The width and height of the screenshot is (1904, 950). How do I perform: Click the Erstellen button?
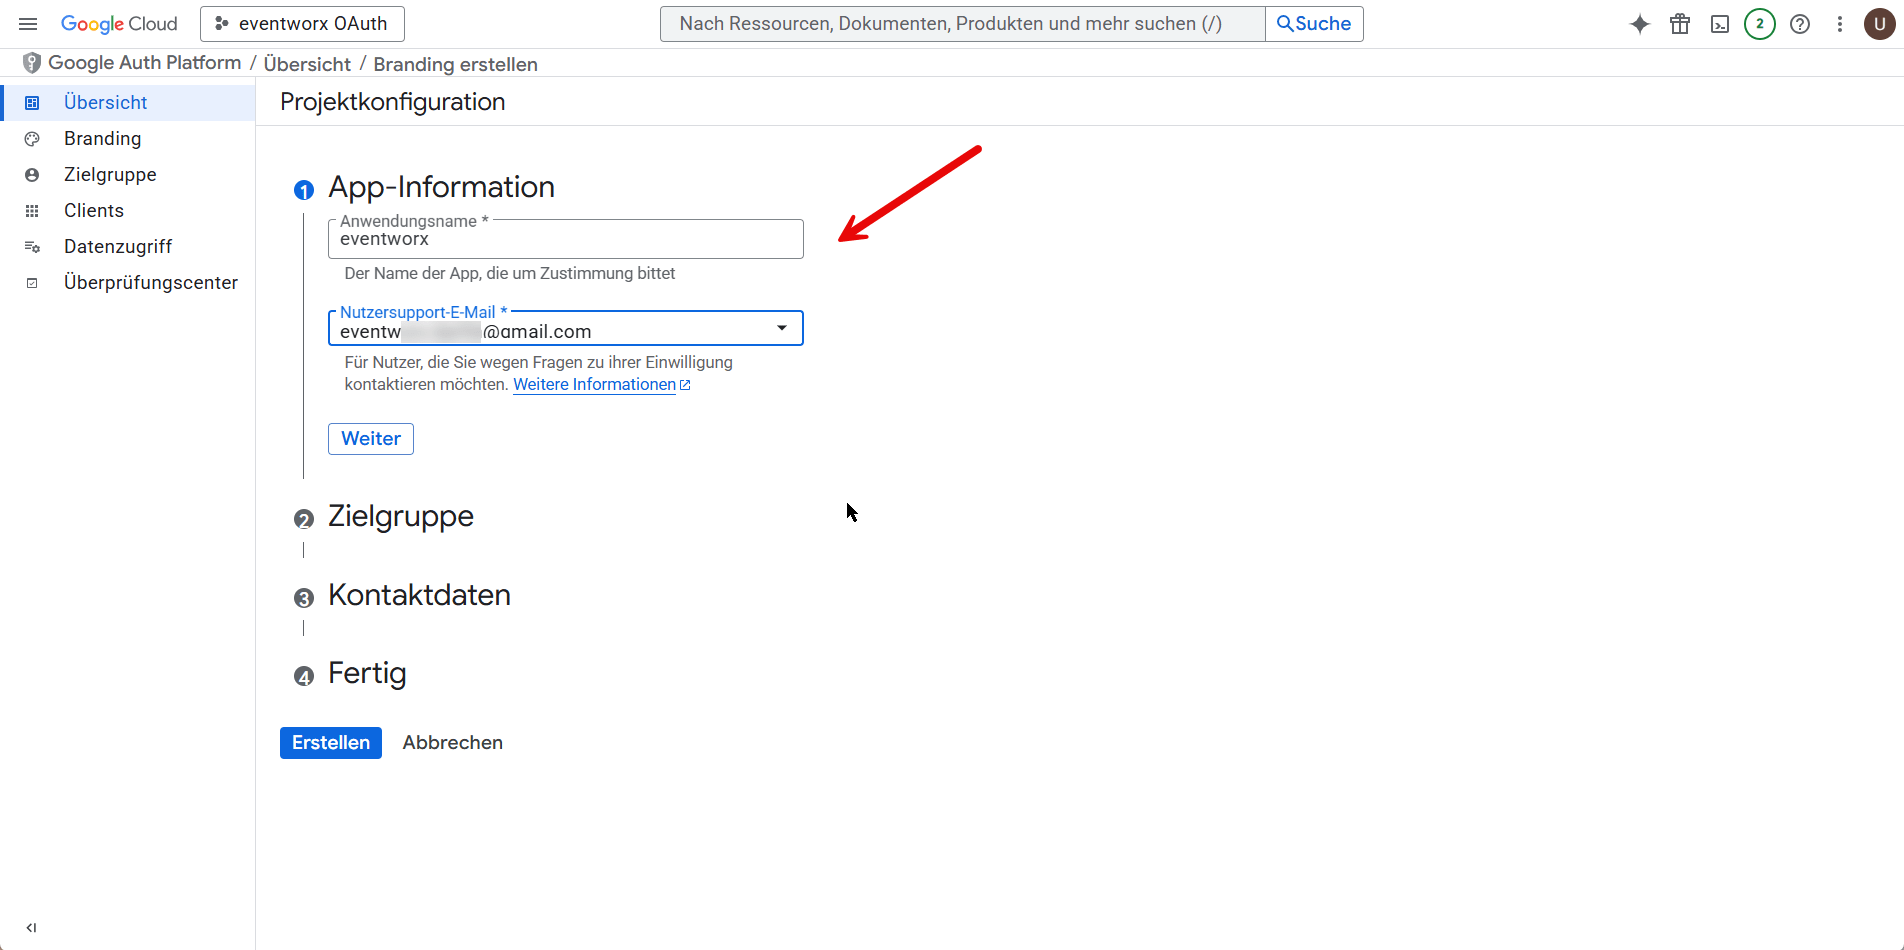pyautogui.click(x=331, y=743)
